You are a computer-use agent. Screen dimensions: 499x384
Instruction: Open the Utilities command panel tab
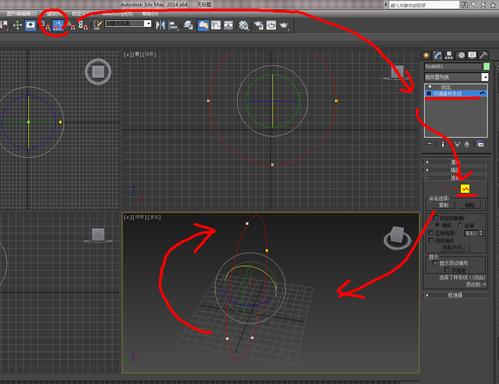point(483,55)
